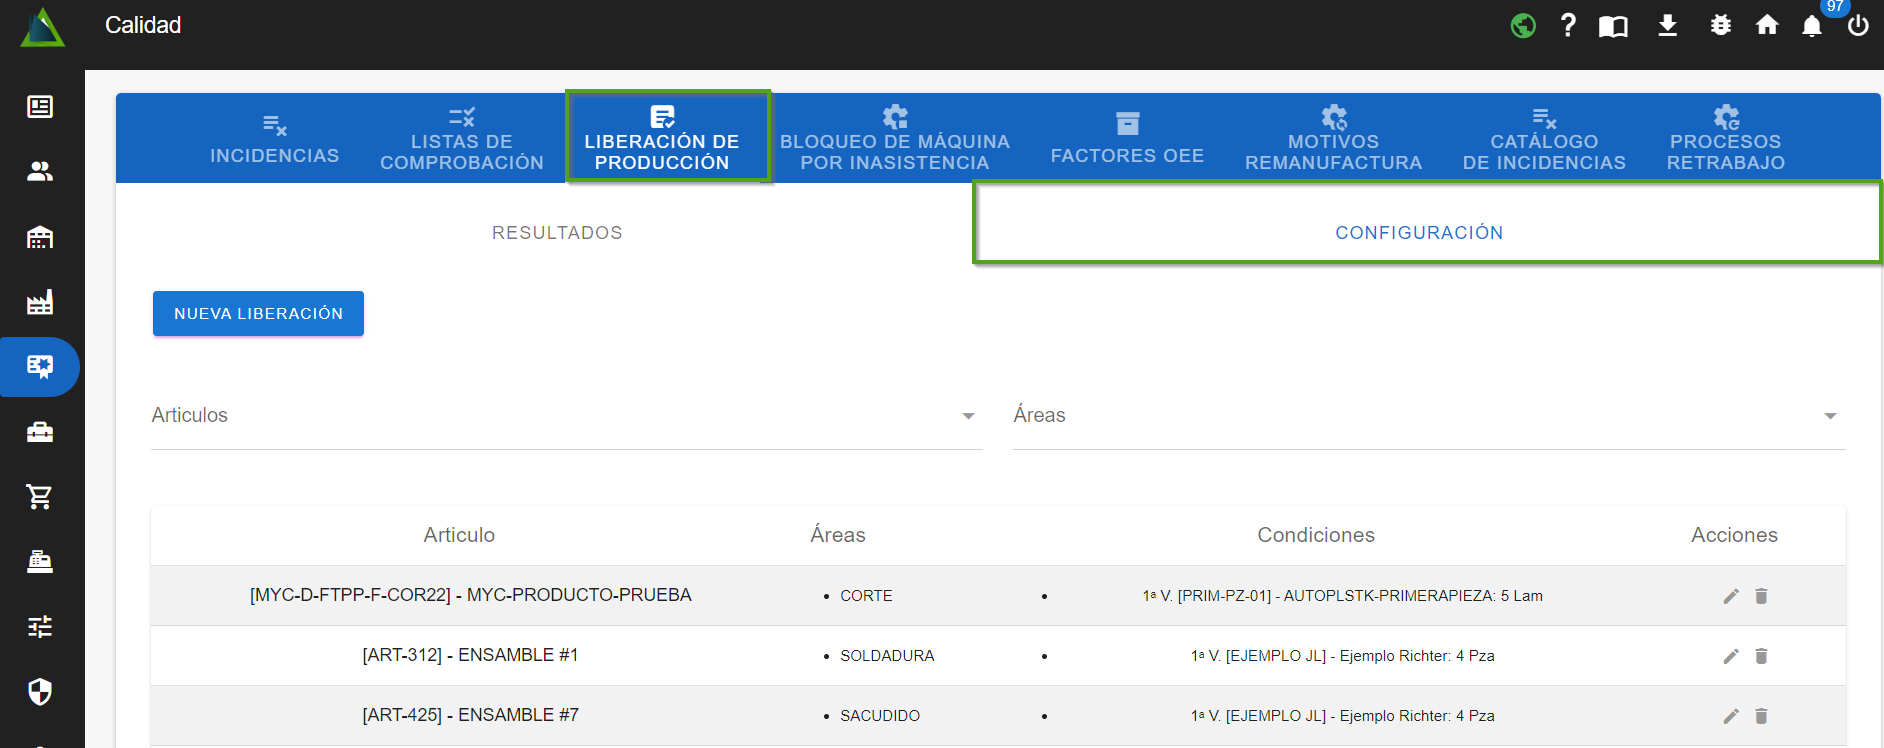Open the shopping cart sidebar icon

40,496
